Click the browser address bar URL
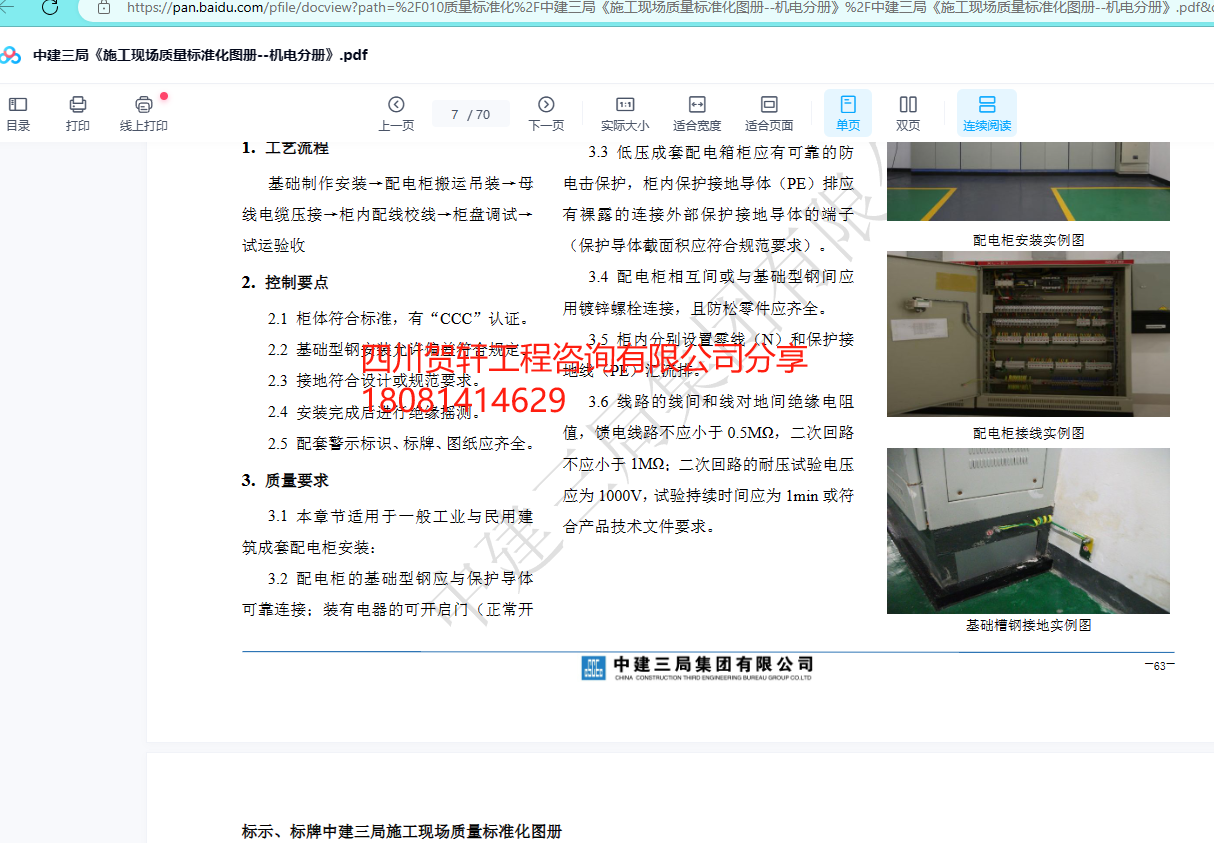The image size is (1214, 843). (x=670, y=7)
